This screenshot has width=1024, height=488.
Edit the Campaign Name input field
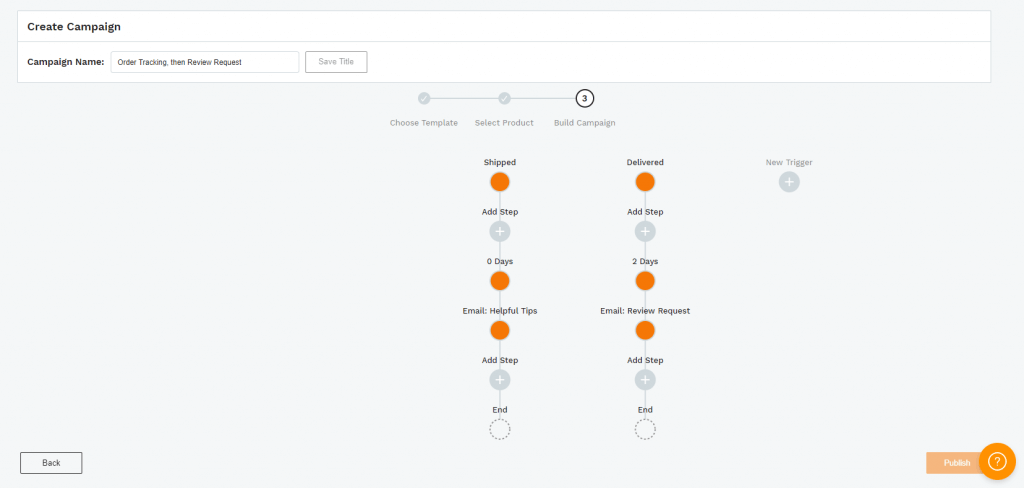tap(205, 62)
